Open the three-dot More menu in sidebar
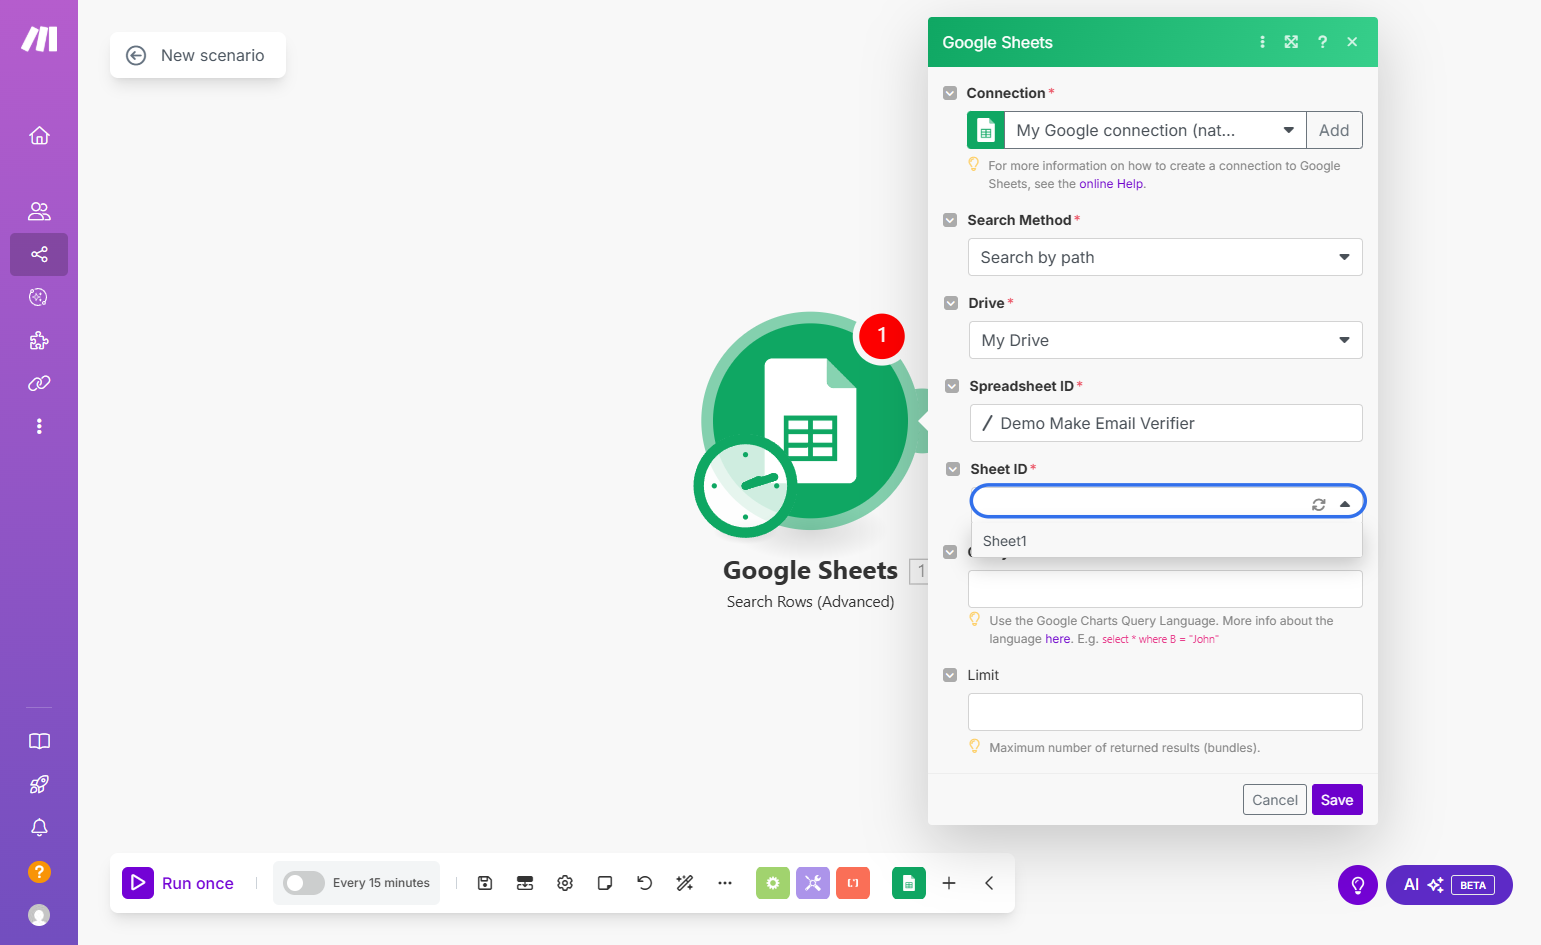Screen dimensions: 1541x945 pos(39,426)
